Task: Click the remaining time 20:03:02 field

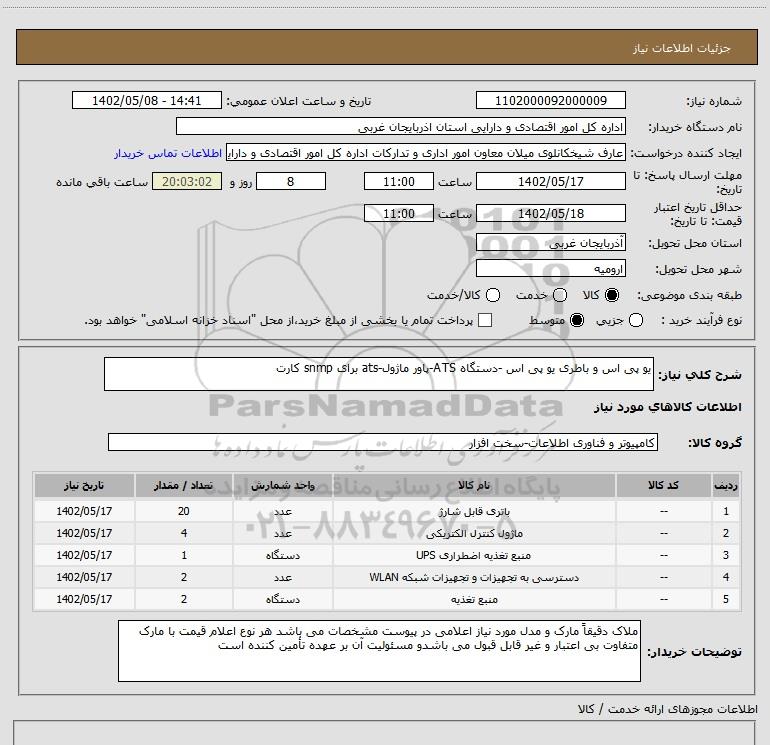Action: click(x=187, y=181)
